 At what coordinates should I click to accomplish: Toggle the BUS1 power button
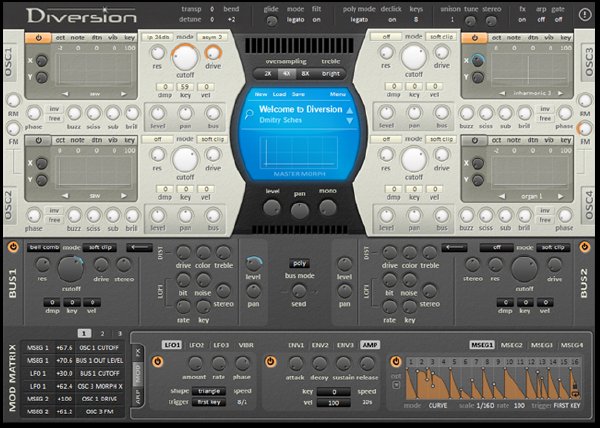coord(13,247)
